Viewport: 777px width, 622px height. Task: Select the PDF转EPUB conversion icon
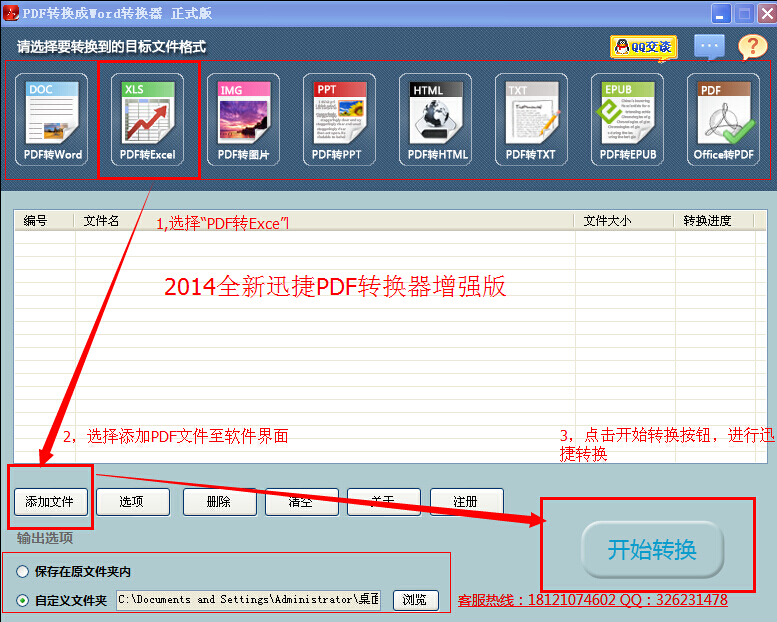pyautogui.click(x=627, y=119)
